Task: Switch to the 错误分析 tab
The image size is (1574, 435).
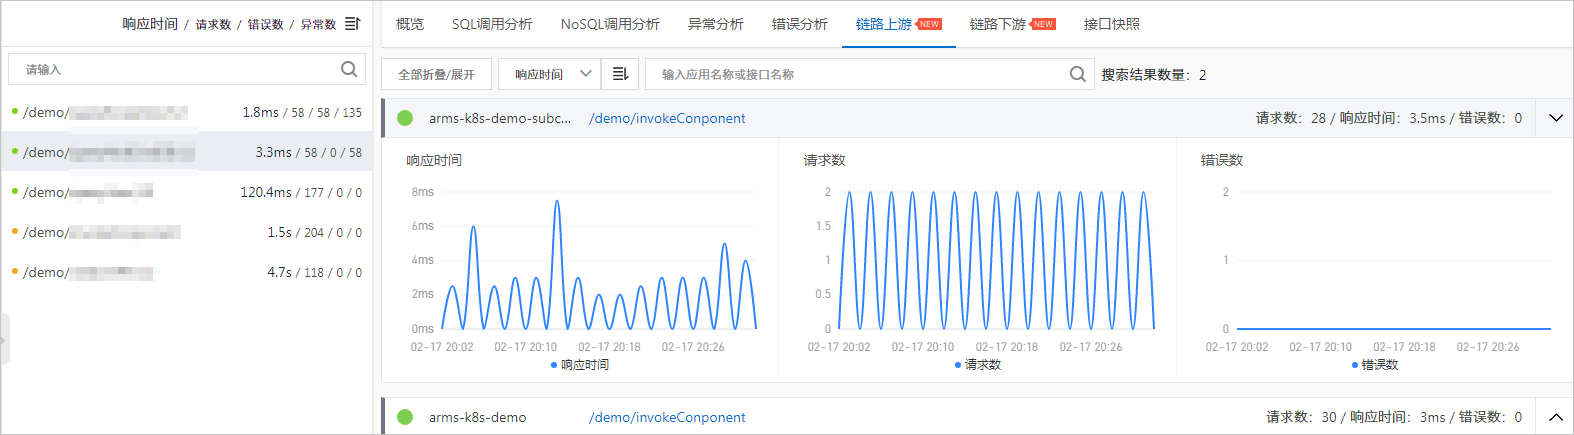Action: coord(800,24)
